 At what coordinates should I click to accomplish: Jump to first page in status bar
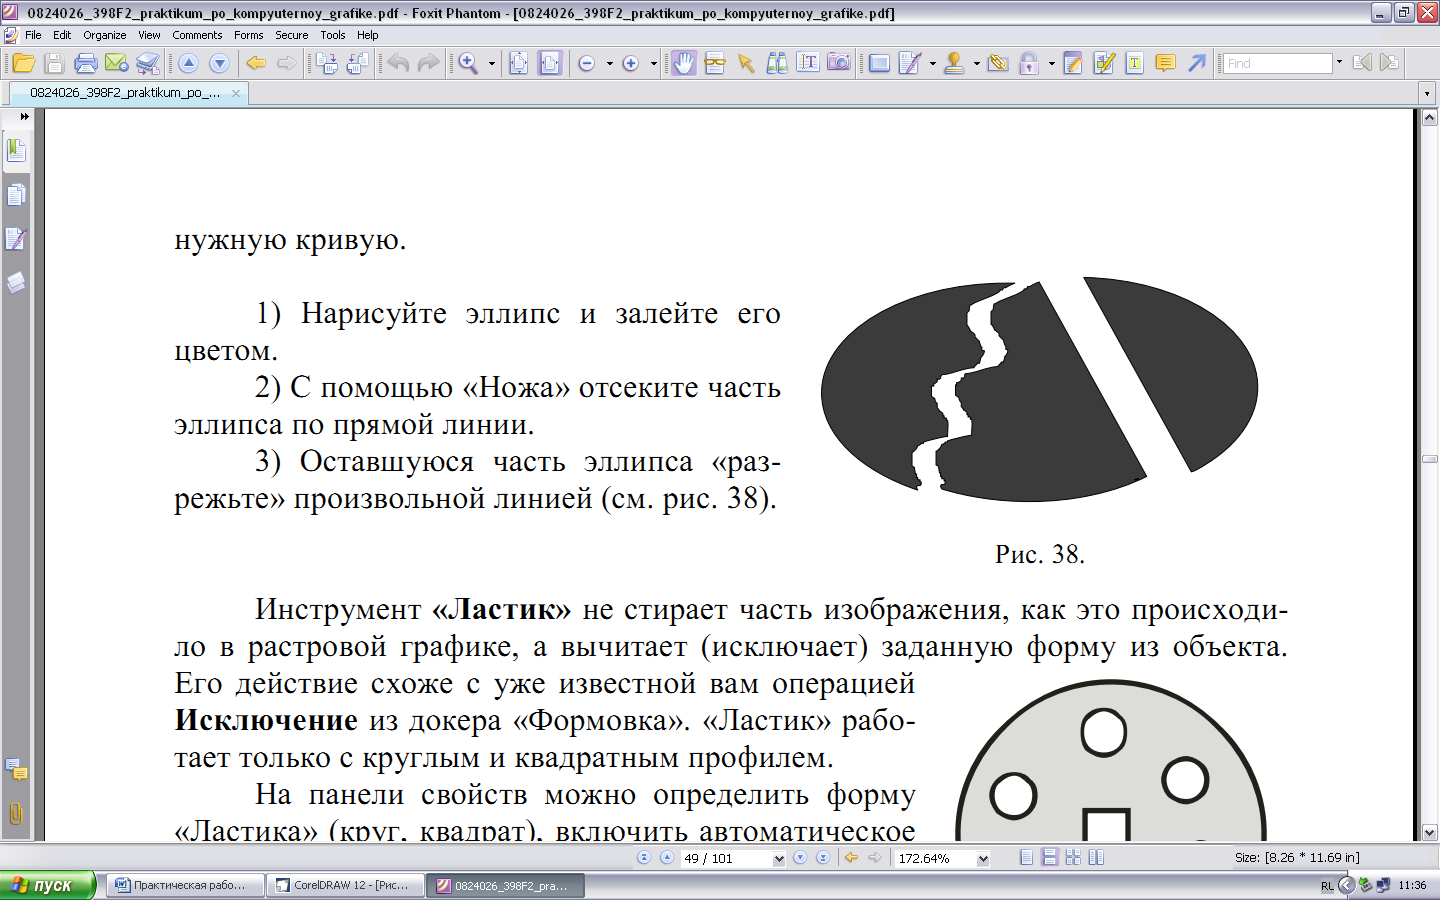click(x=644, y=858)
